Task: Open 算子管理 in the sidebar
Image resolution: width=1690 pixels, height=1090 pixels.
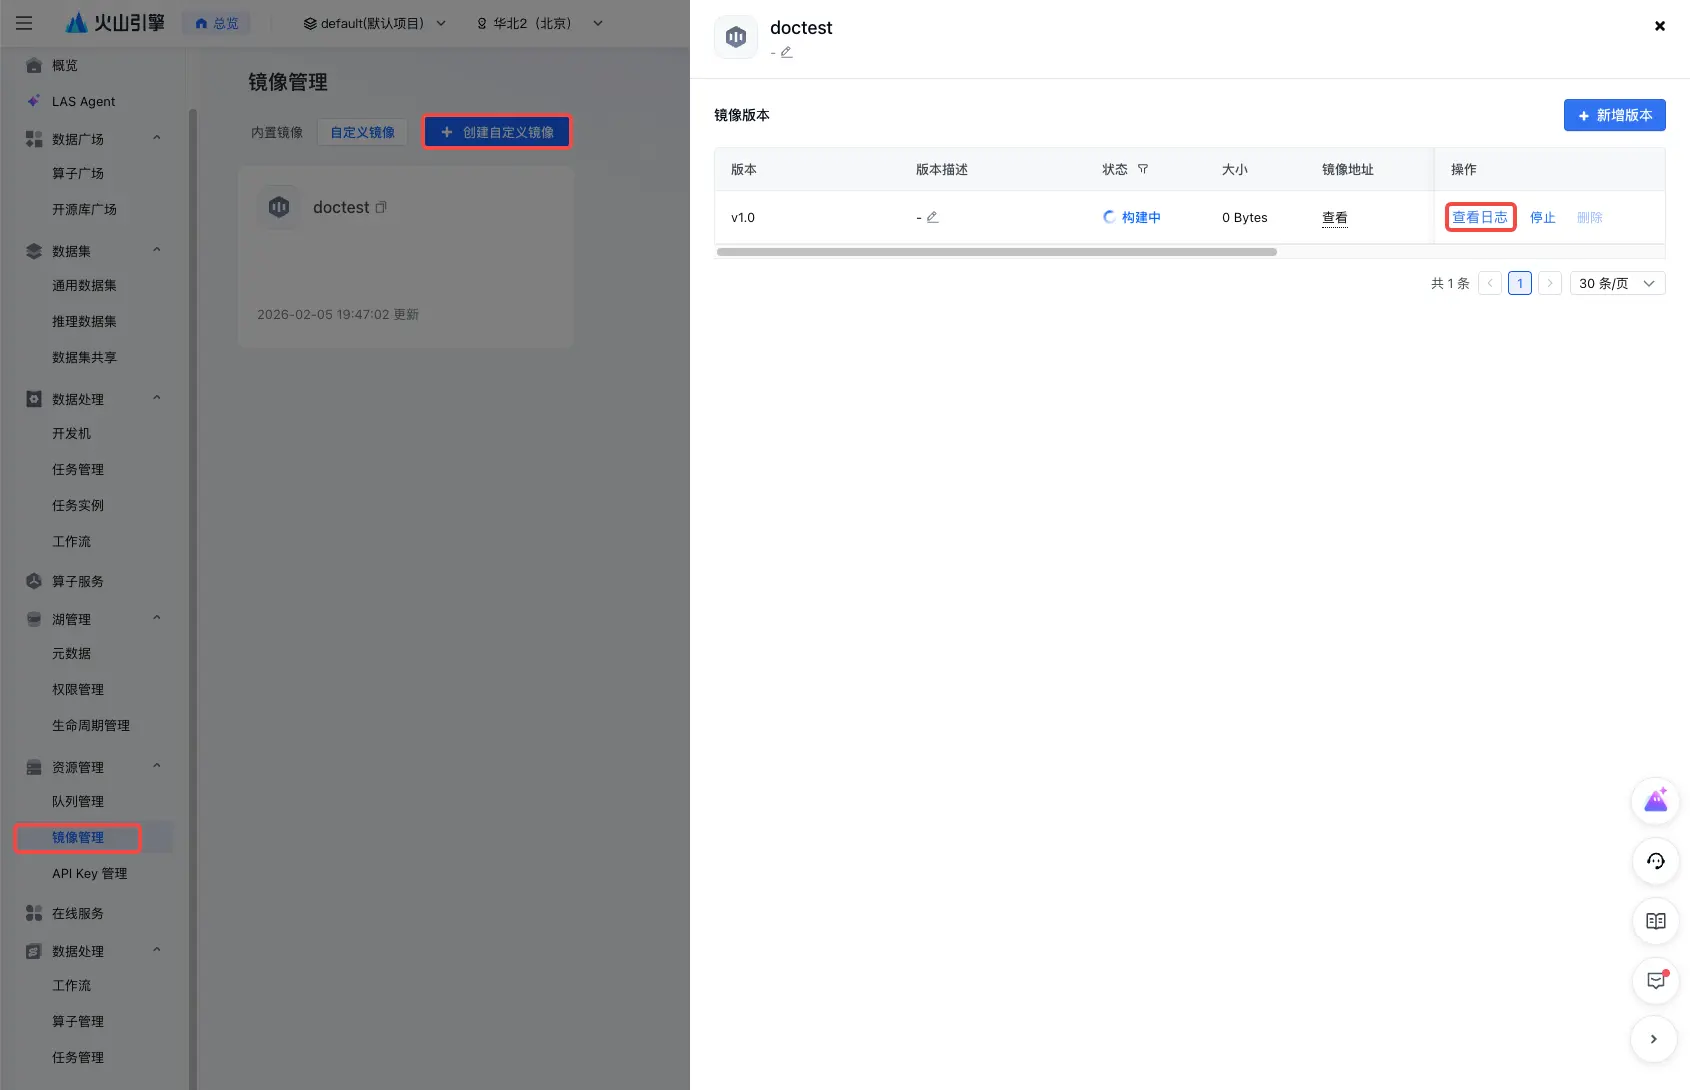Action: pos(78,1021)
